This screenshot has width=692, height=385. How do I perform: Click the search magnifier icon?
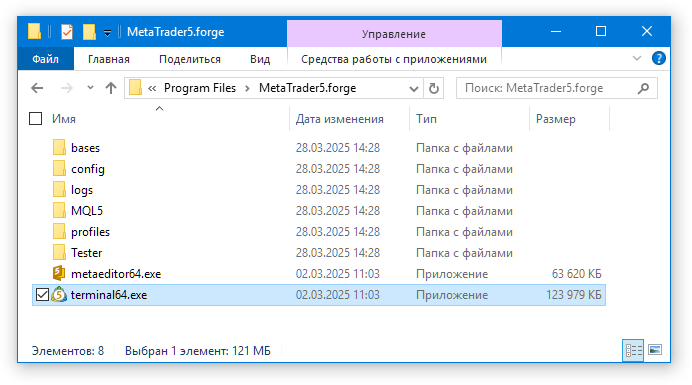pos(643,88)
